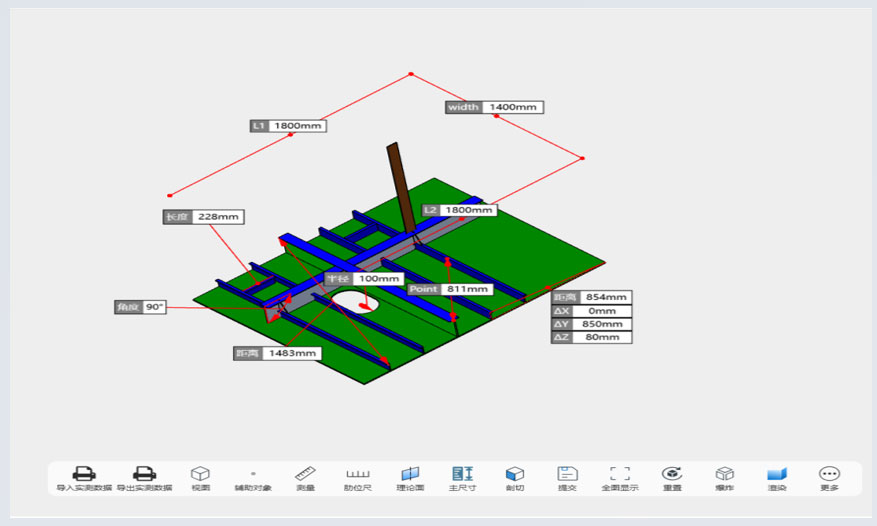Click the 导入实测数据 import icon

(77, 474)
